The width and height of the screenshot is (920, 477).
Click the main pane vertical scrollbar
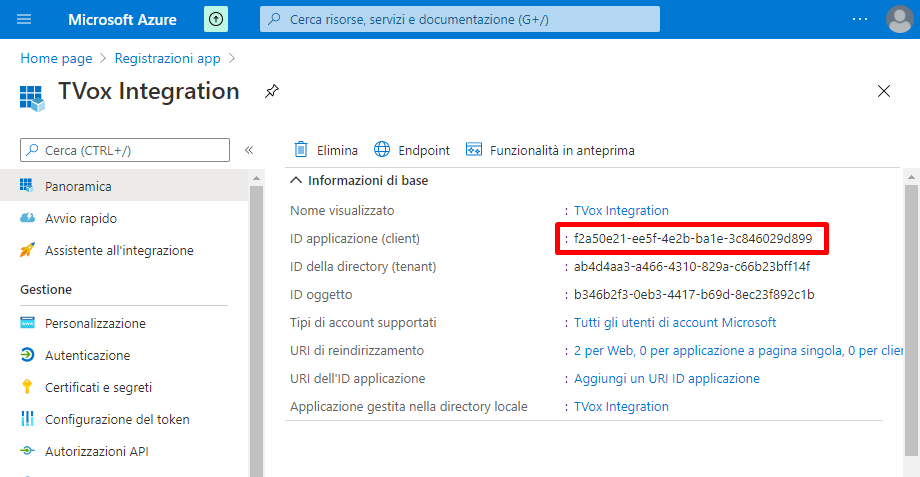click(911, 320)
